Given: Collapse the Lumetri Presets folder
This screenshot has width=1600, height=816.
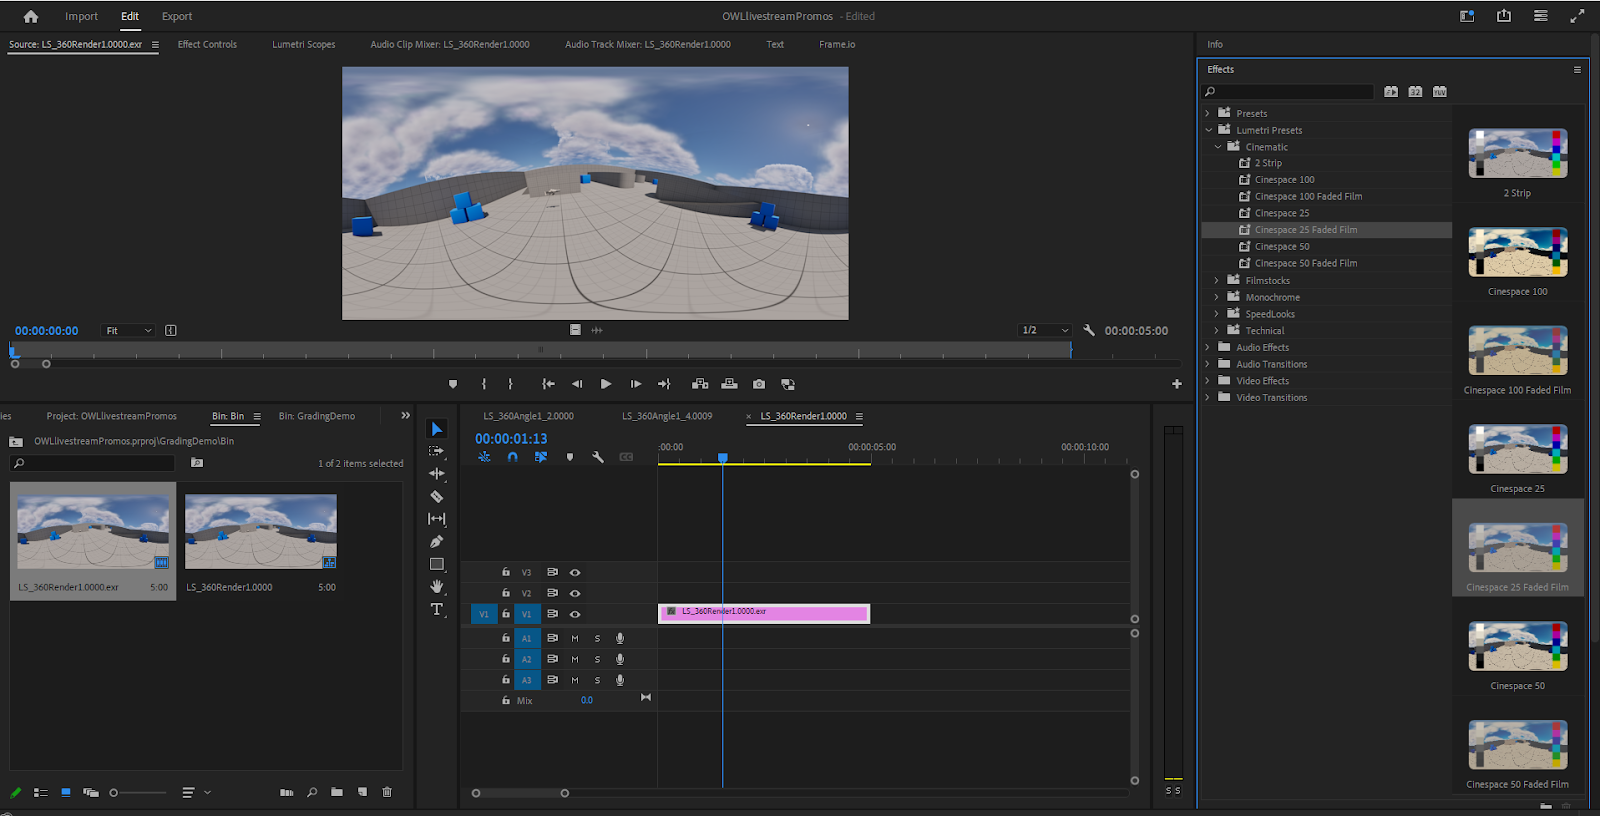Looking at the screenshot, I should coord(1208,130).
